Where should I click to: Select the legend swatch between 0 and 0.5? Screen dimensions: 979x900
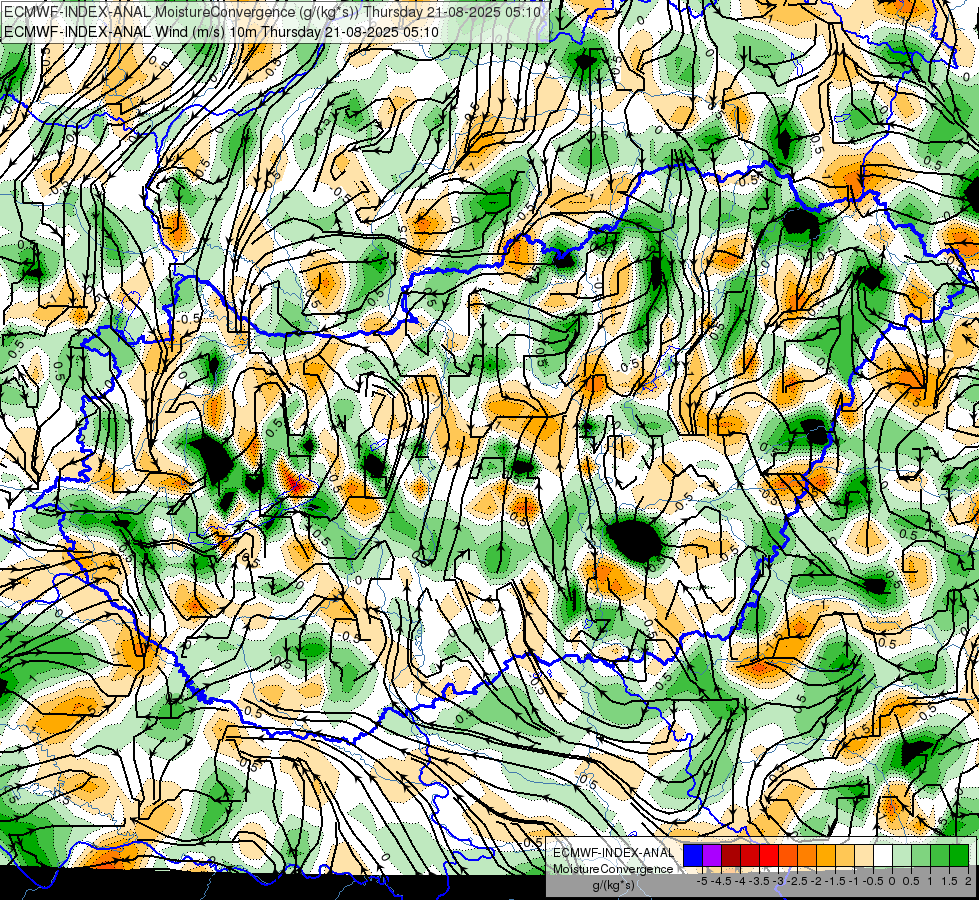902,855
